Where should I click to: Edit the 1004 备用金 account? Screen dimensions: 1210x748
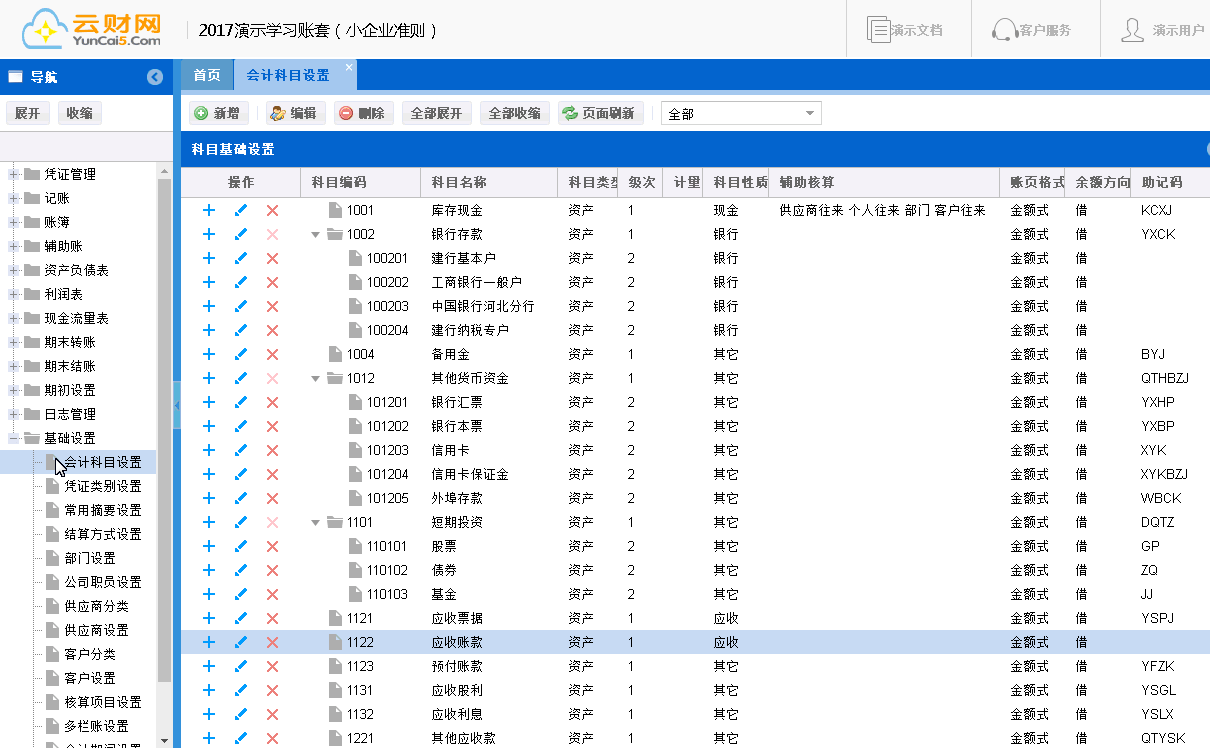pyautogui.click(x=240, y=354)
